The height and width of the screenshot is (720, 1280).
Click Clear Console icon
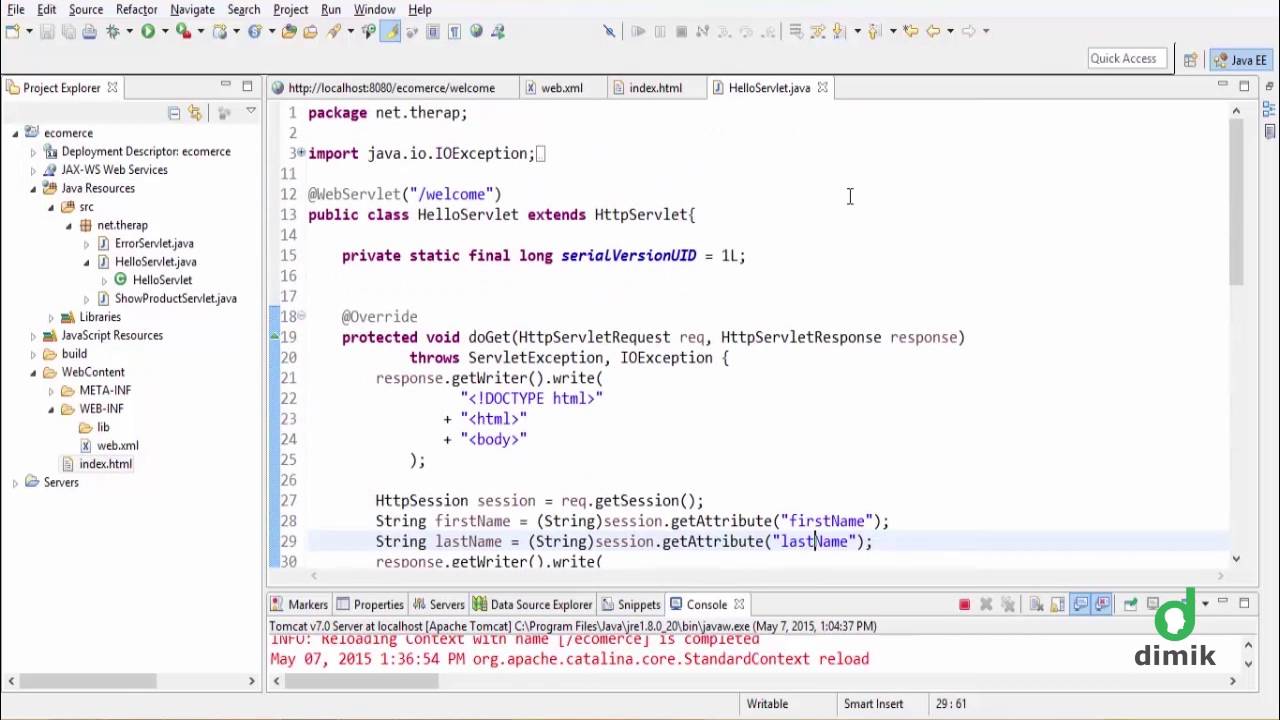pos(1036,604)
